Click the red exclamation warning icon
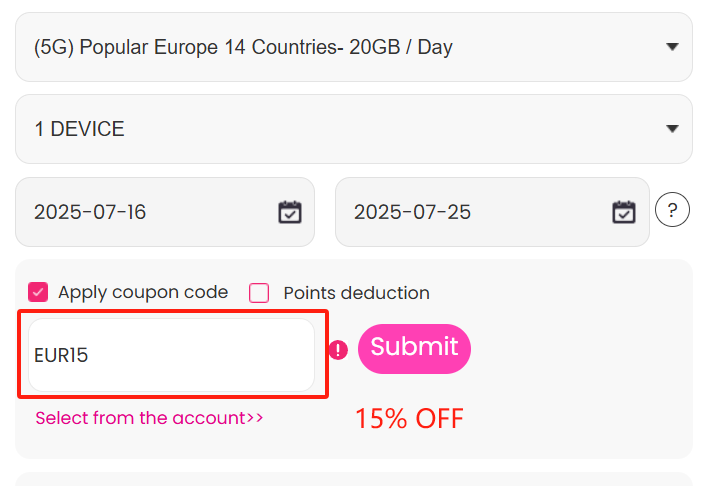 coord(338,350)
